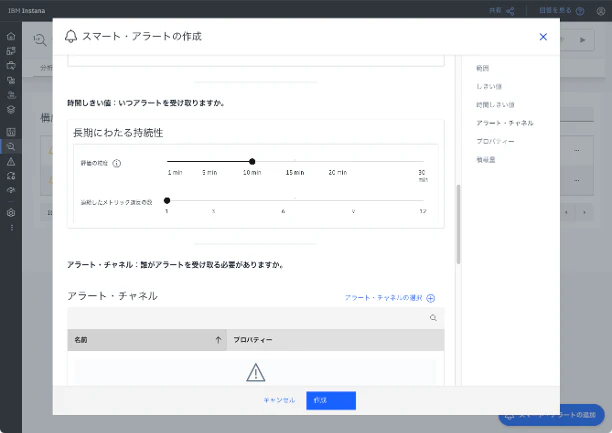Click the search icon in the background page's top-left
Viewport: 612px width, 433px height.
pyautogui.click(x=40, y=40)
